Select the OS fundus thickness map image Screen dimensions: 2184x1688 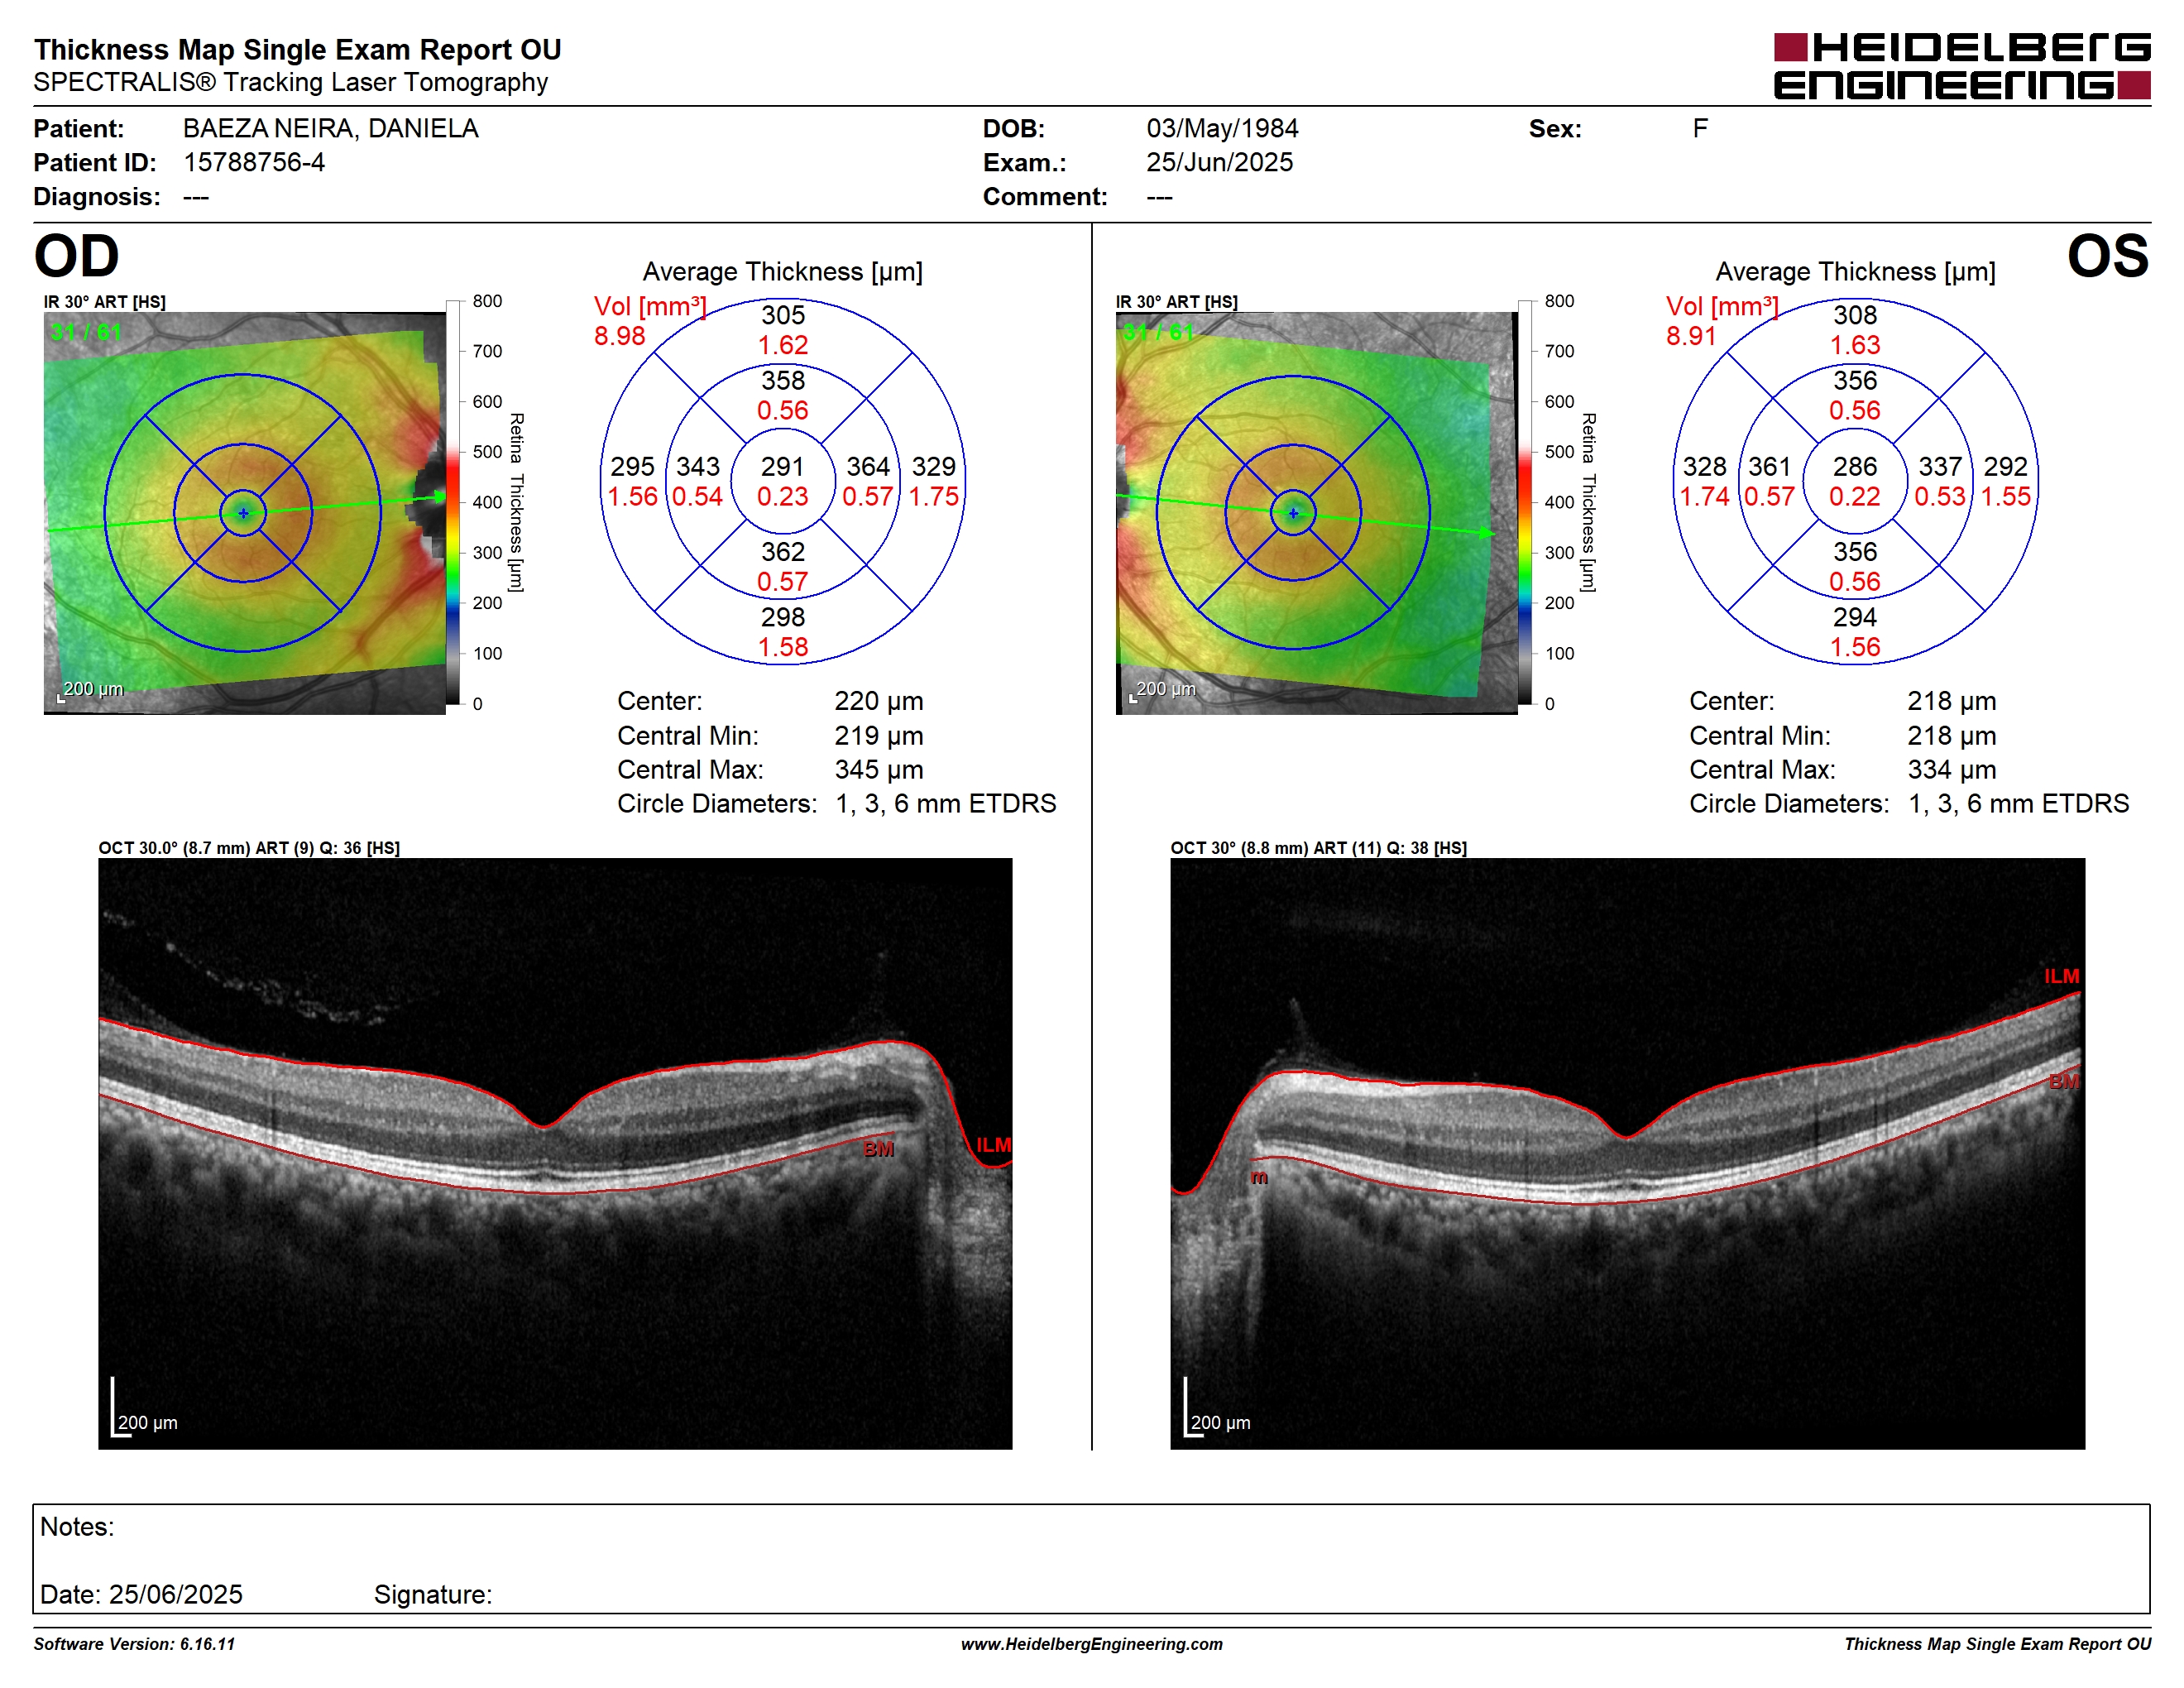(x=1316, y=513)
